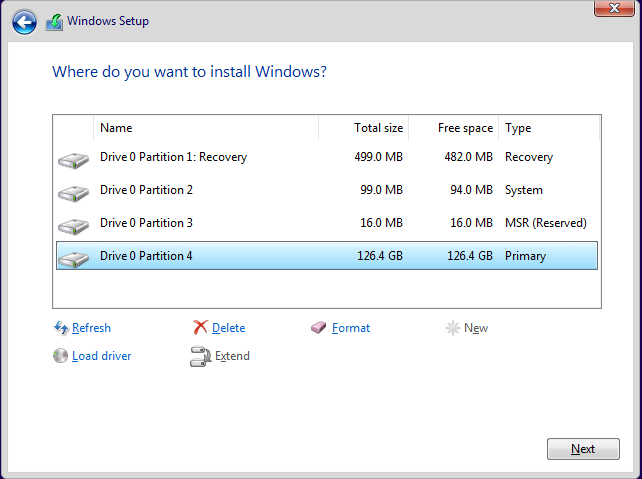Image resolution: width=642 pixels, height=479 pixels.
Task: Delete the selected partition via Delete link
Action: pyautogui.click(x=228, y=328)
